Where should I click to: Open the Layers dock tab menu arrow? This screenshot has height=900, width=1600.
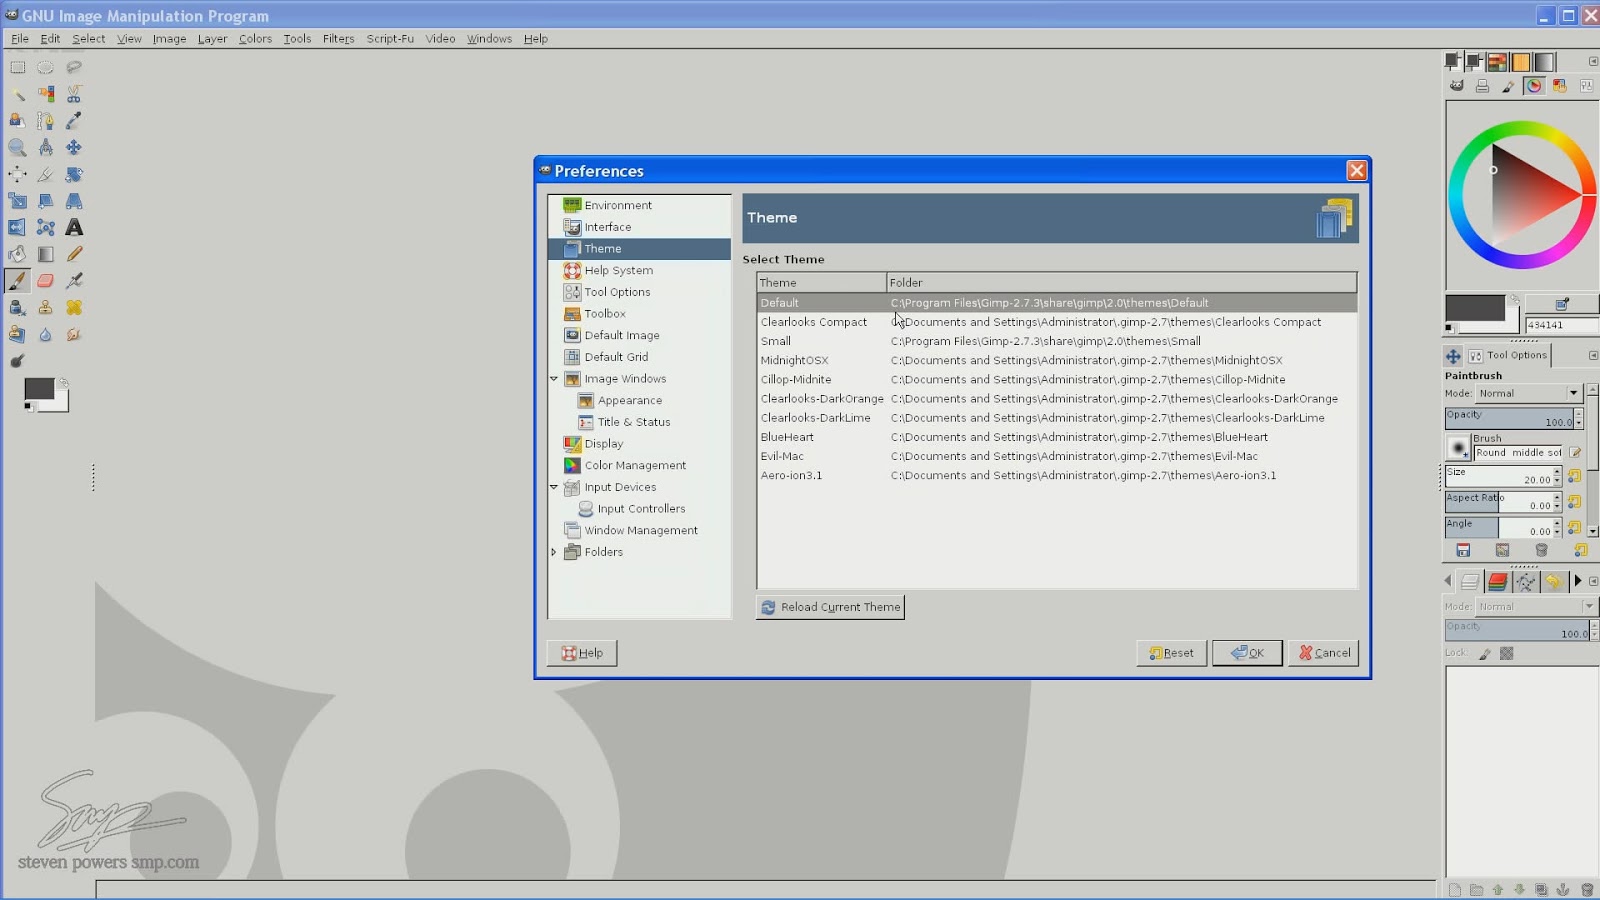1593,581
